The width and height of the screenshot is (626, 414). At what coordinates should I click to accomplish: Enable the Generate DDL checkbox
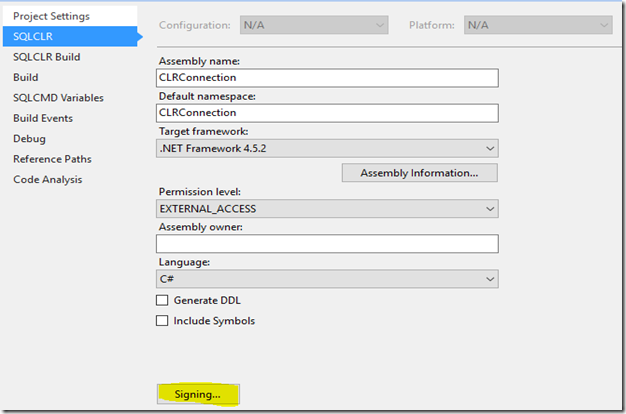(x=162, y=300)
